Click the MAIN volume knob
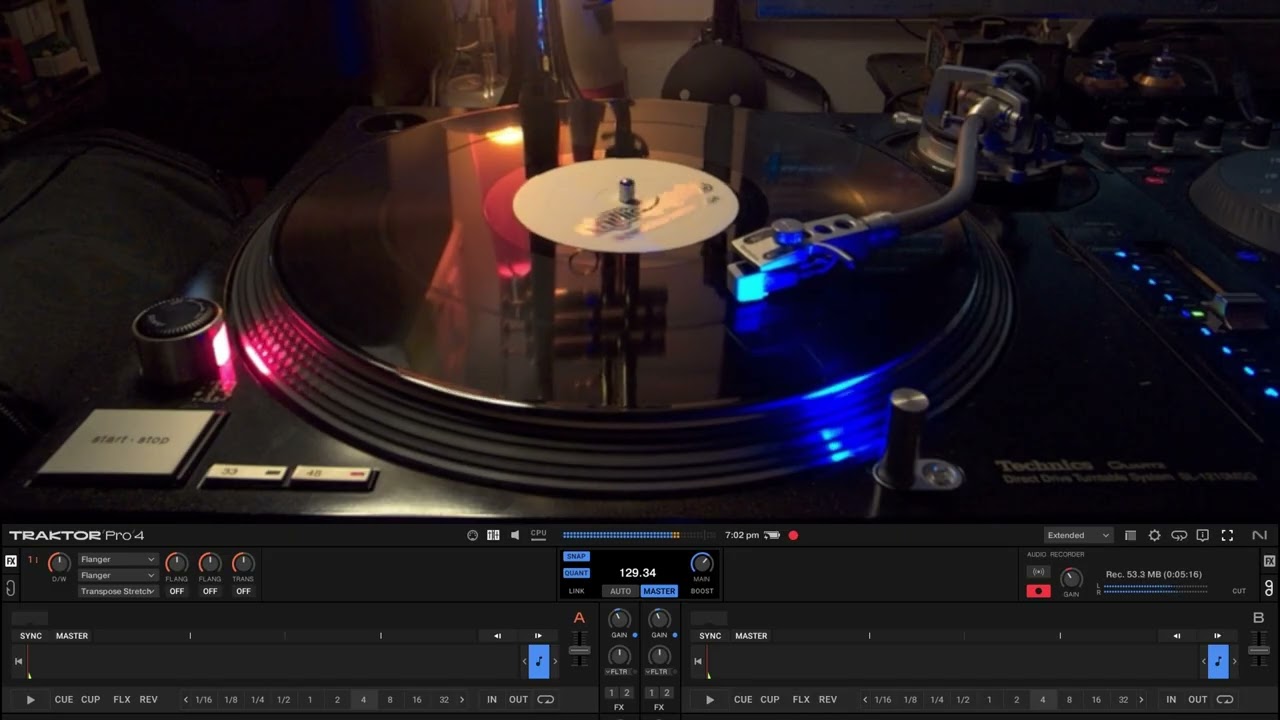 coord(702,563)
